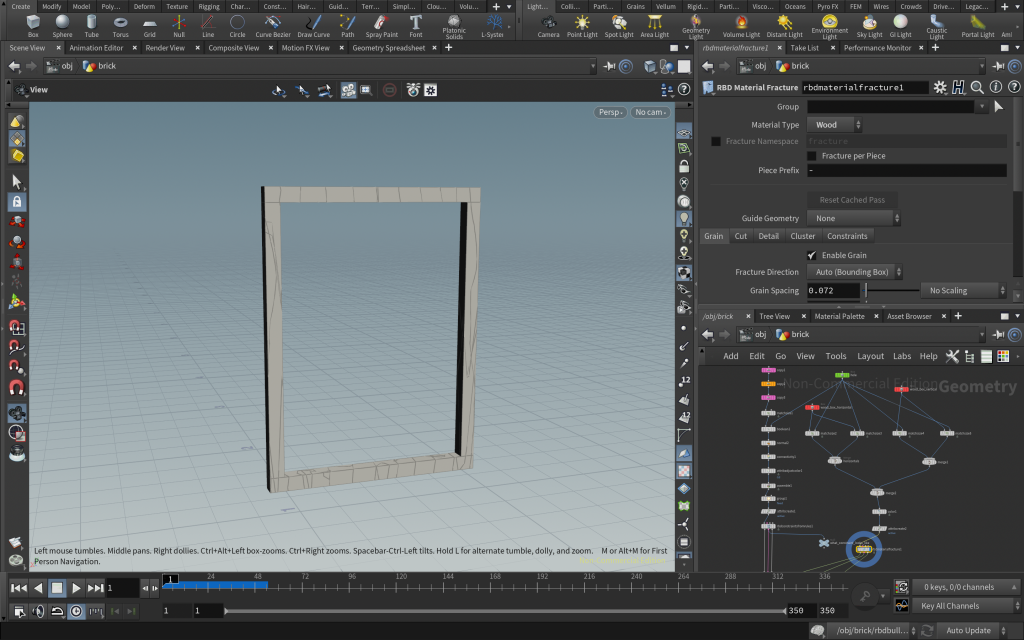This screenshot has height=640, width=1024.
Task: Toggle the viewport lock icon in the display sidebar
Action: [684, 167]
